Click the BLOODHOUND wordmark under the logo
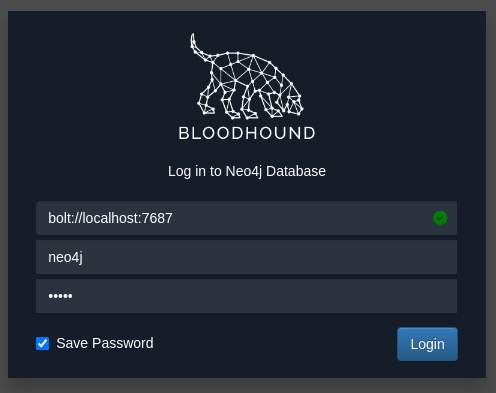Image resolution: width=496 pixels, height=393 pixels. click(x=247, y=133)
